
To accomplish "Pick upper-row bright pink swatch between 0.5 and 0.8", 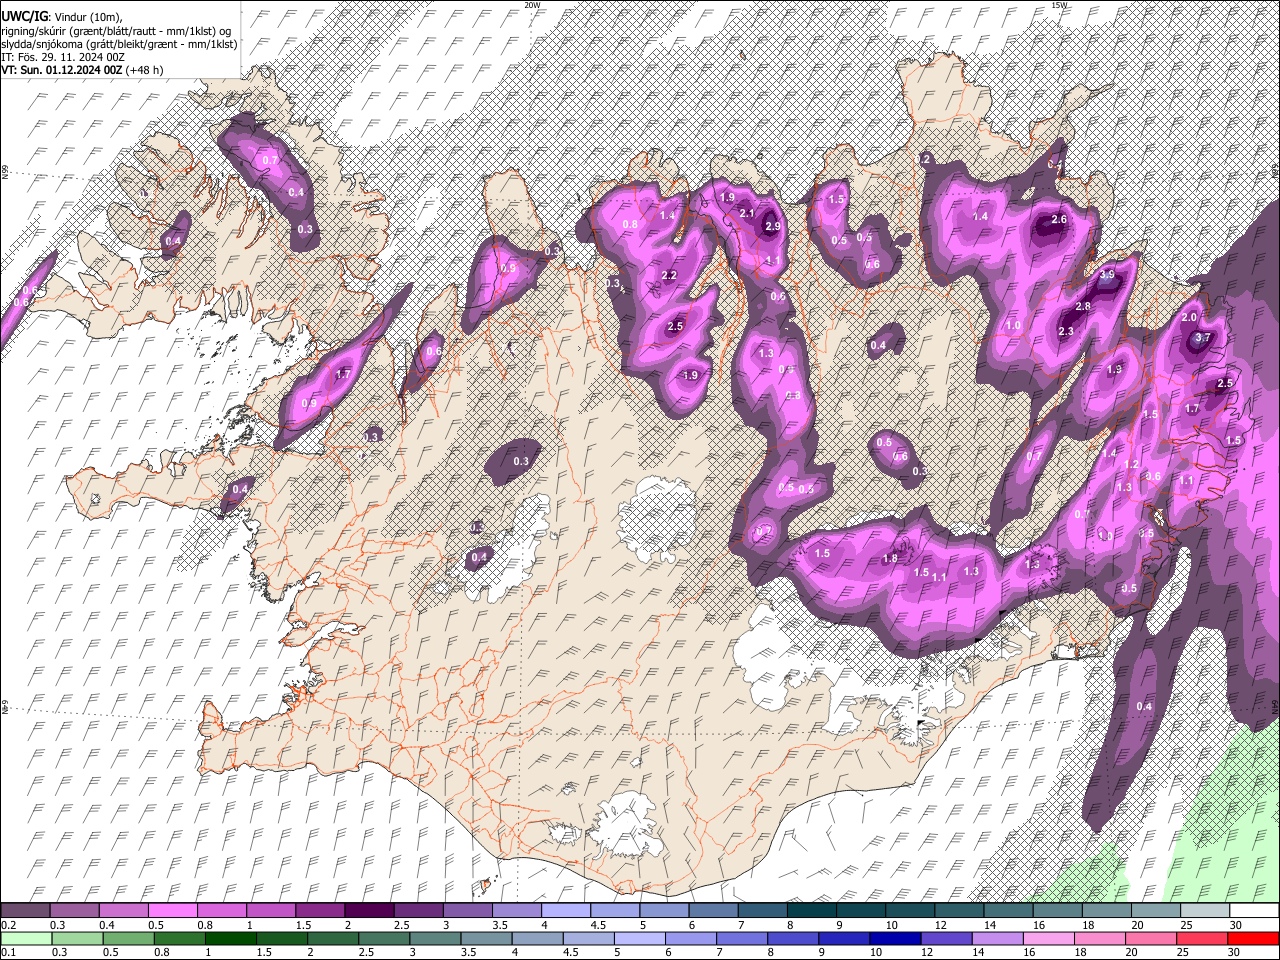I will (x=172, y=911).
